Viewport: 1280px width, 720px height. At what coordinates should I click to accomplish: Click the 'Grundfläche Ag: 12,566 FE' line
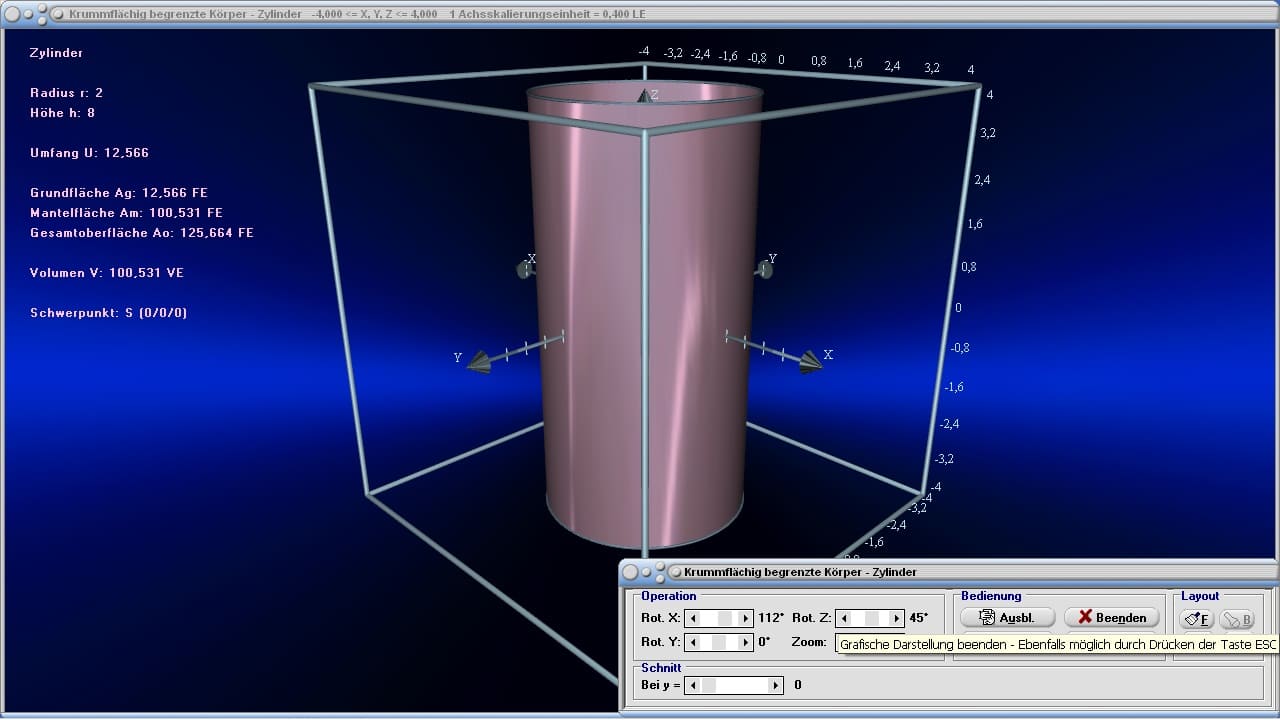(119, 193)
